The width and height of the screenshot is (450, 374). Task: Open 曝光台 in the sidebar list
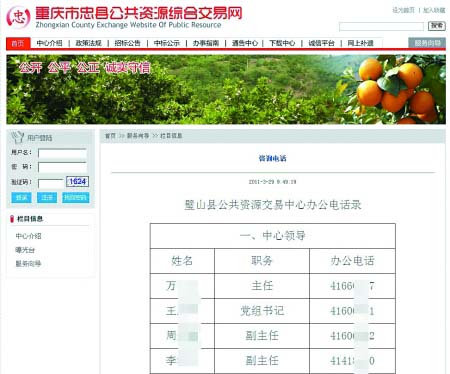click(x=25, y=250)
